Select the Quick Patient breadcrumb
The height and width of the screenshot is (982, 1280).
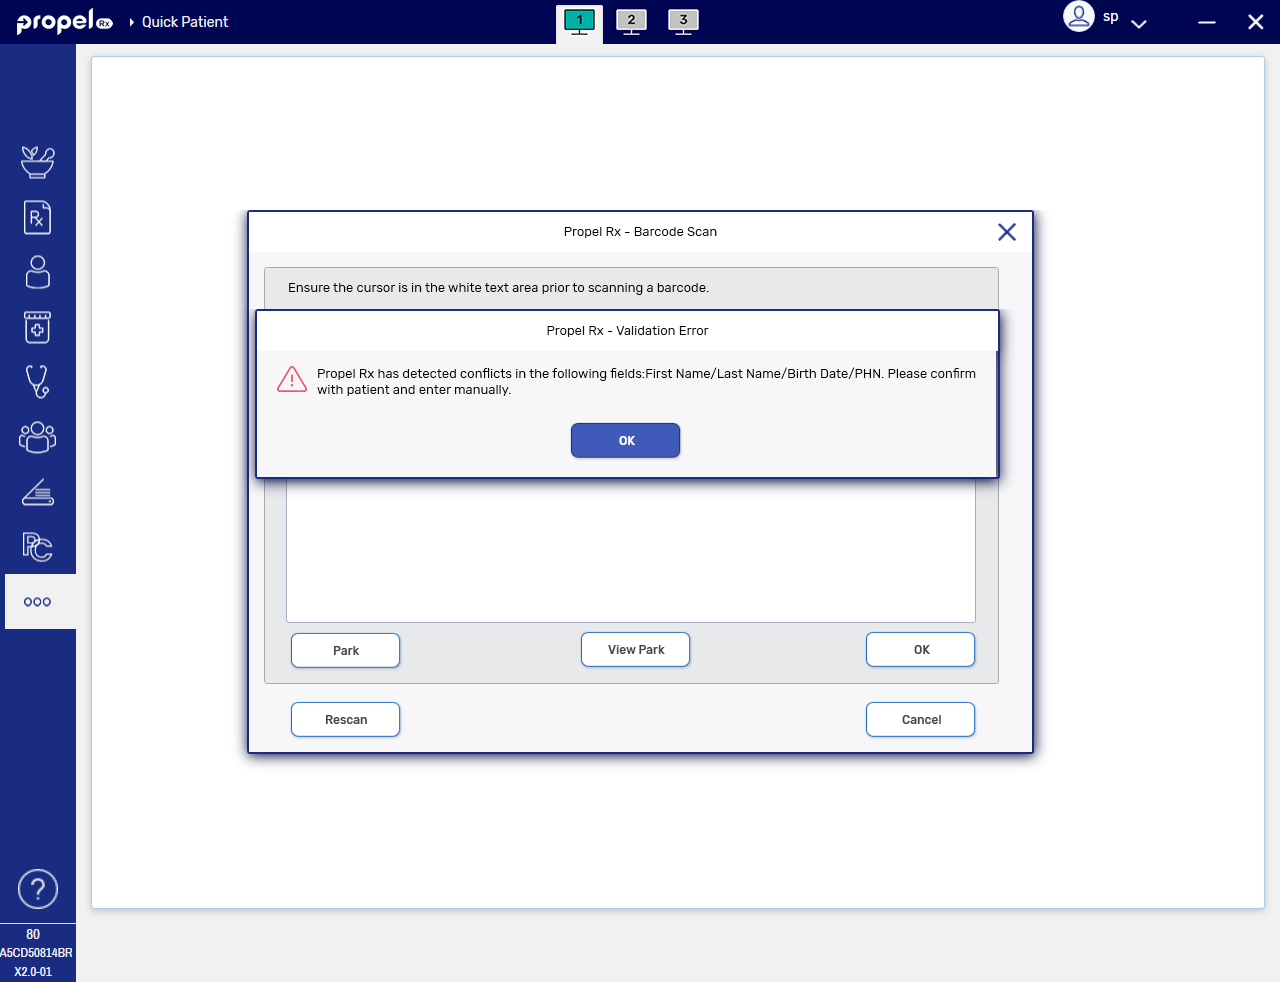pos(186,21)
